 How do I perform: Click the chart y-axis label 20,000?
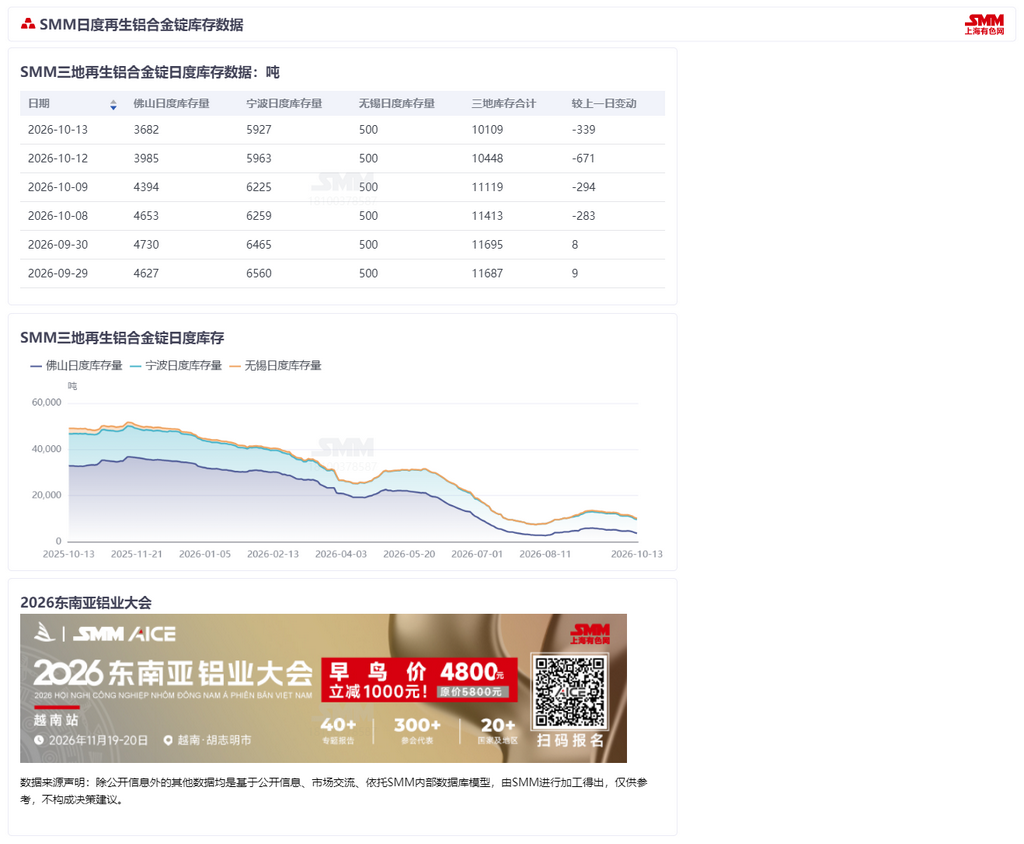point(46,495)
